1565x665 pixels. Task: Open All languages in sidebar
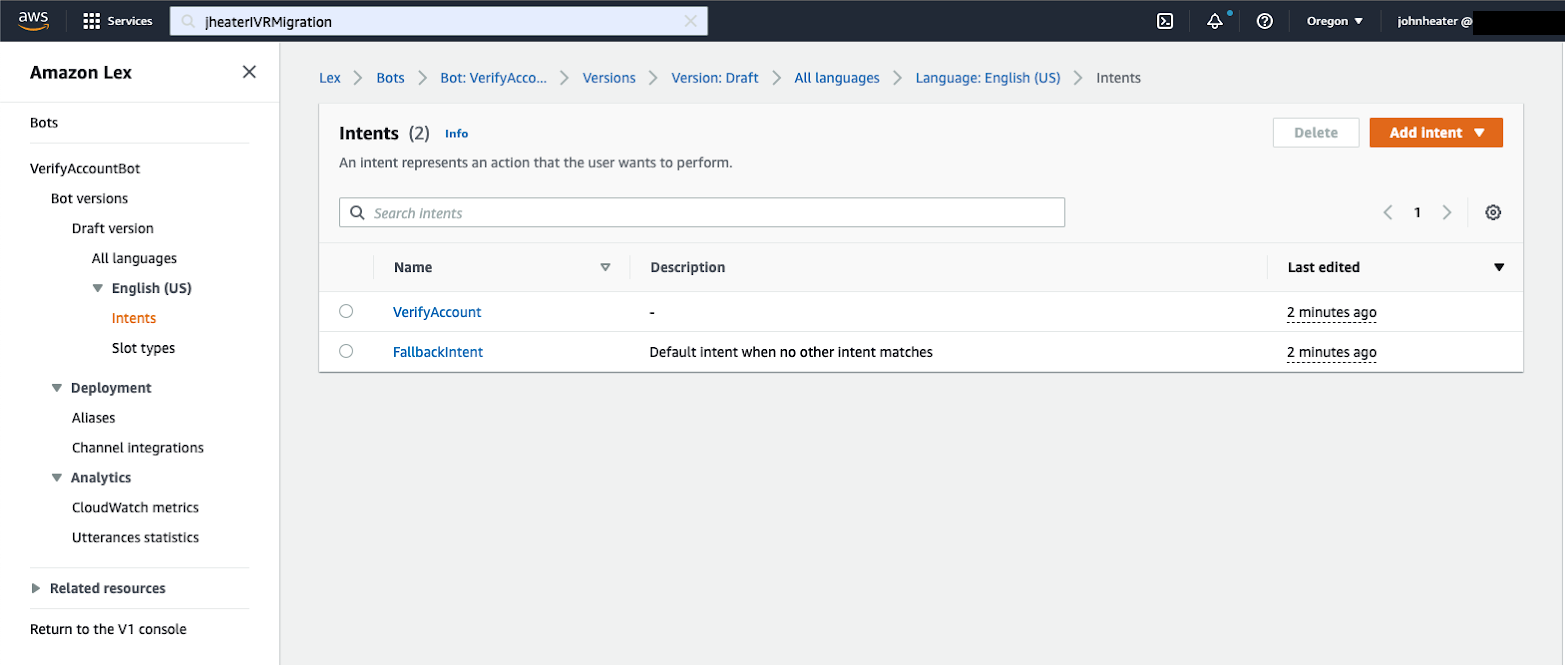[x=134, y=258]
